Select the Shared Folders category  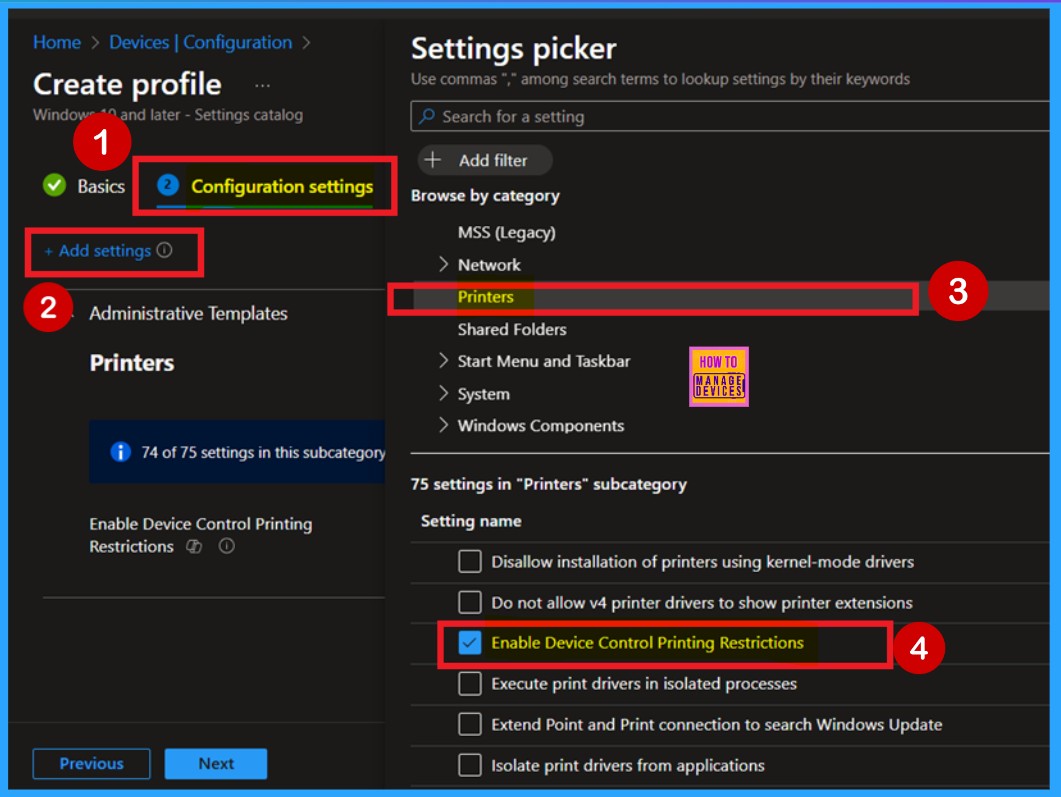click(511, 329)
